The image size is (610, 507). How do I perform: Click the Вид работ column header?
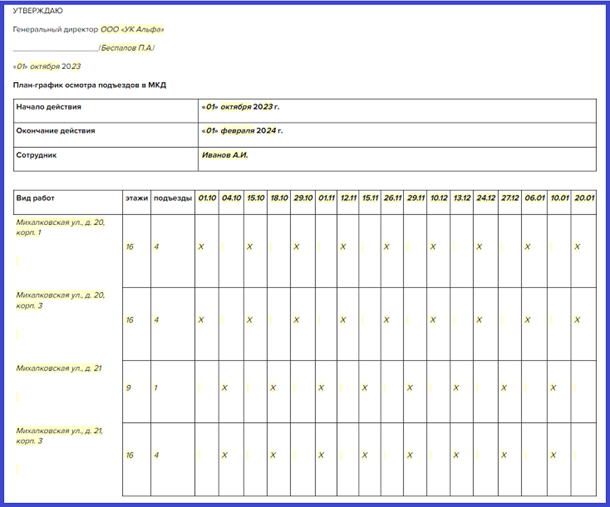click(36, 198)
